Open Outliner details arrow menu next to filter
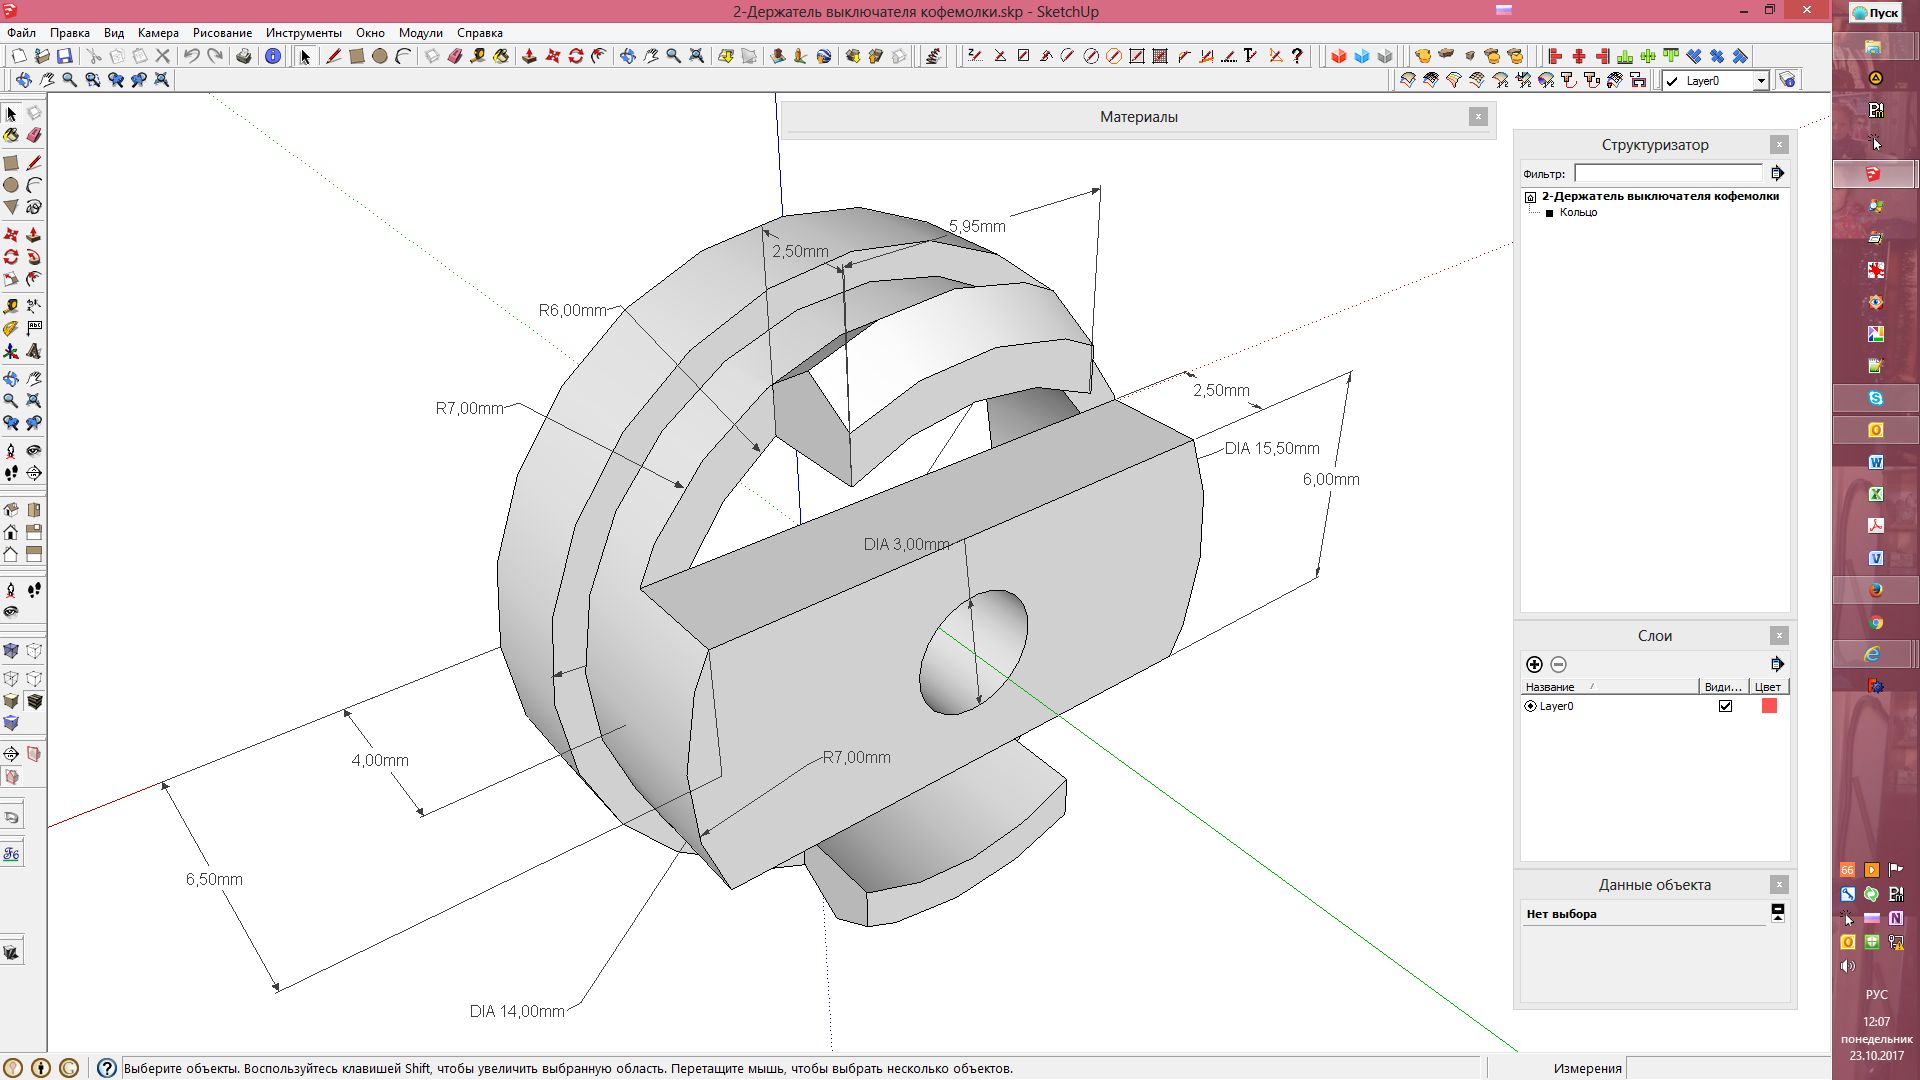This screenshot has height=1080, width=1920. point(1777,173)
